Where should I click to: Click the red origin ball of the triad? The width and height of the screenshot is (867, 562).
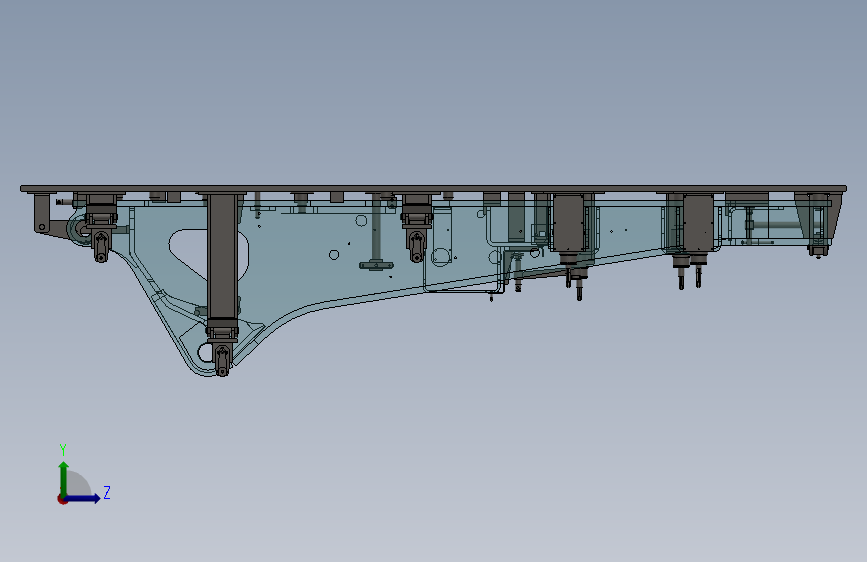click(62, 499)
